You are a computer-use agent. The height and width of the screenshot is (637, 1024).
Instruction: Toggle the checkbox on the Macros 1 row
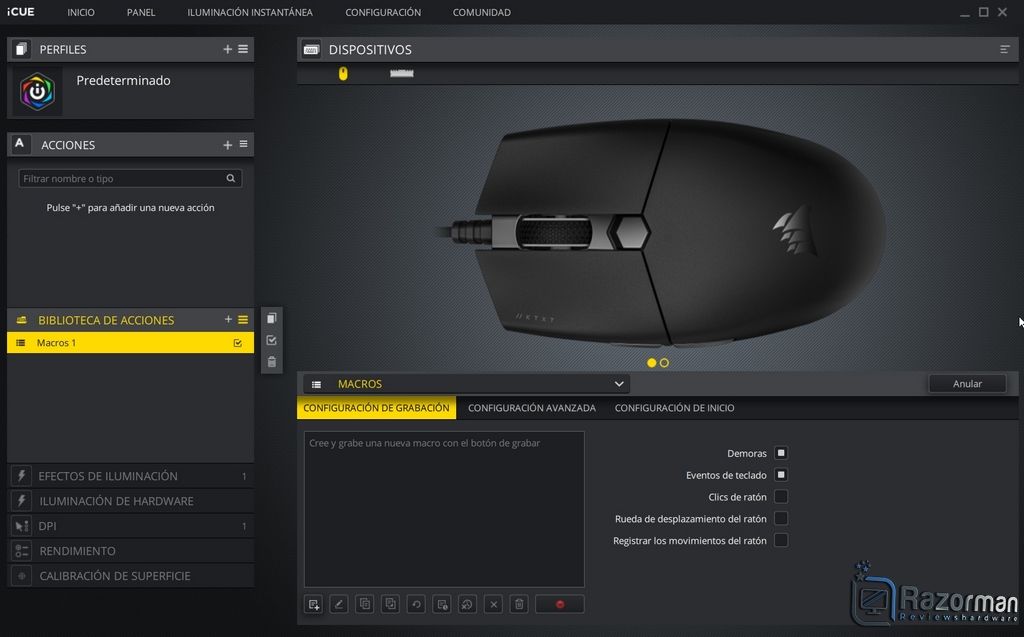(x=238, y=343)
